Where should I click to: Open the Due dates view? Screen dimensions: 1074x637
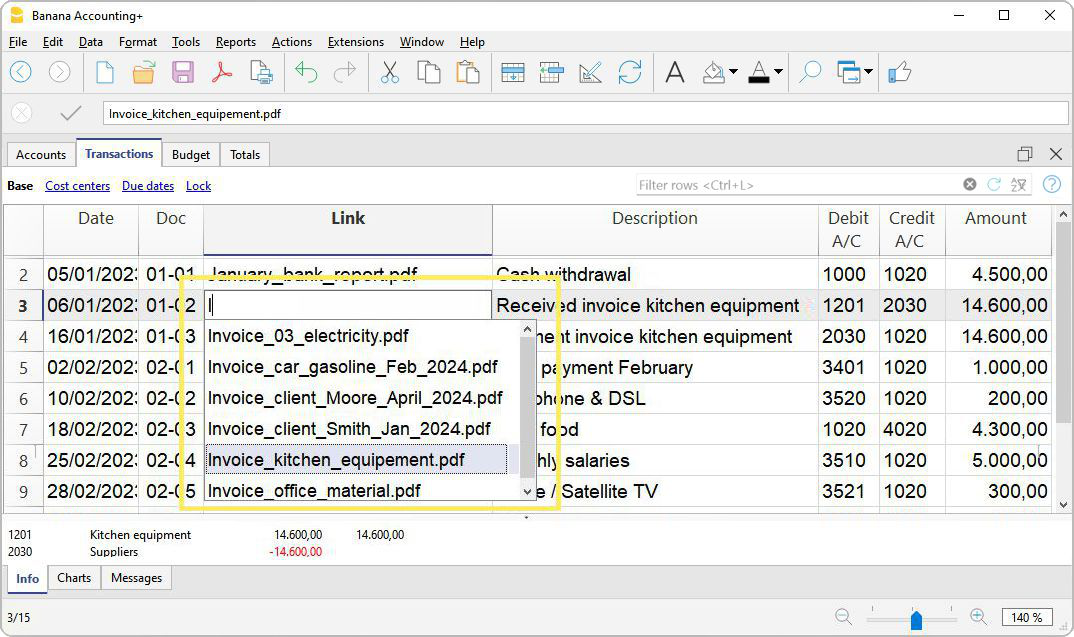pos(148,186)
